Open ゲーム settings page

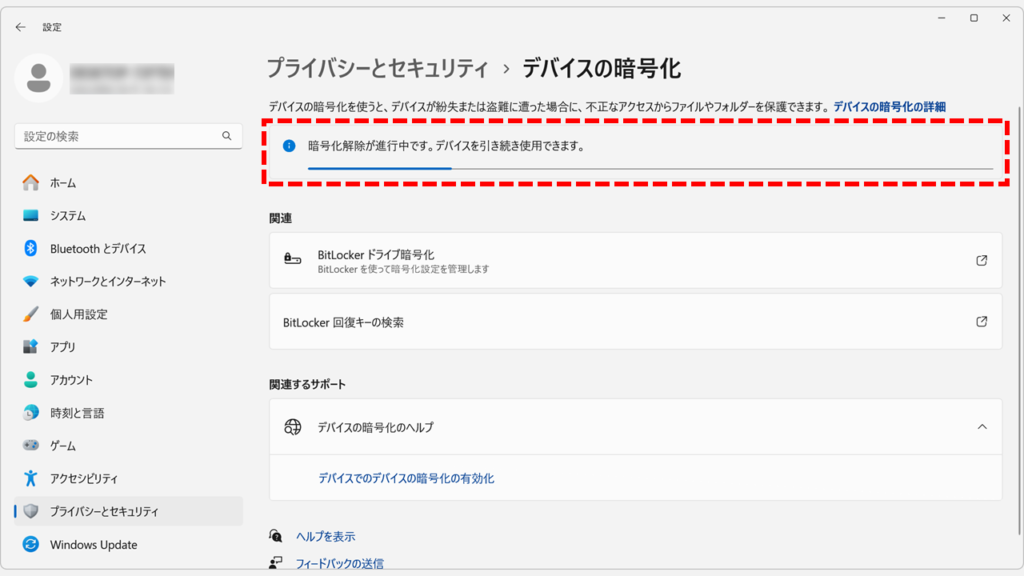tap(129, 445)
